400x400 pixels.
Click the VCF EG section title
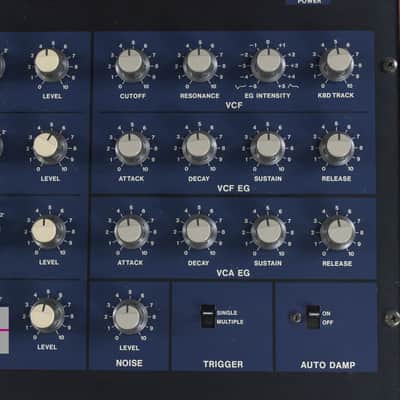coord(233,188)
